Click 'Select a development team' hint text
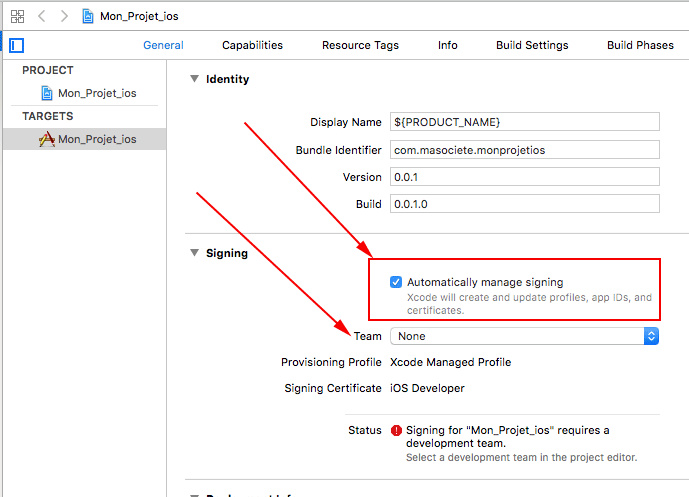689x497 pixels. click(x=522, y=457)
